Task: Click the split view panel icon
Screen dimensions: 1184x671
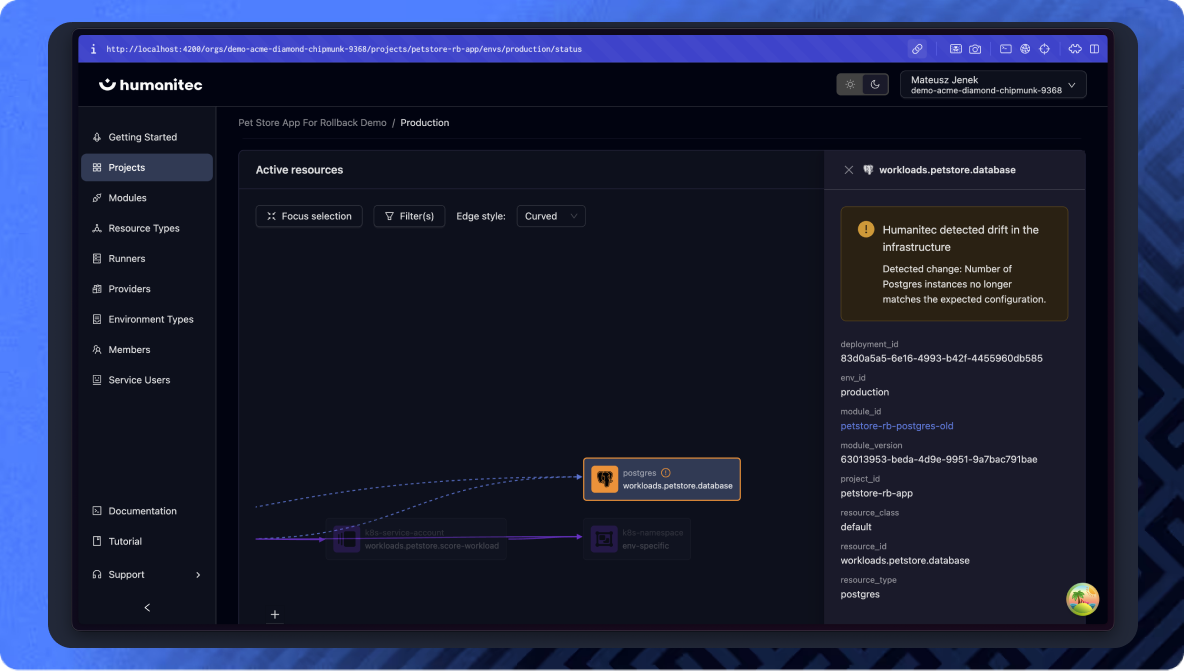Action: tap(1094, 49)
